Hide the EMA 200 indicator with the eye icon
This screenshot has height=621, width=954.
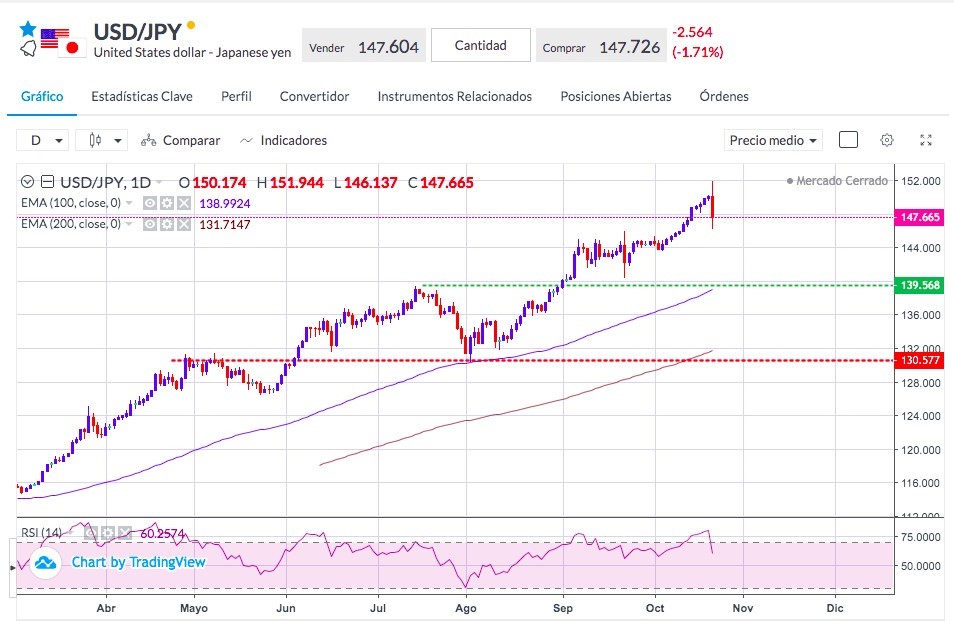[150, 224]
